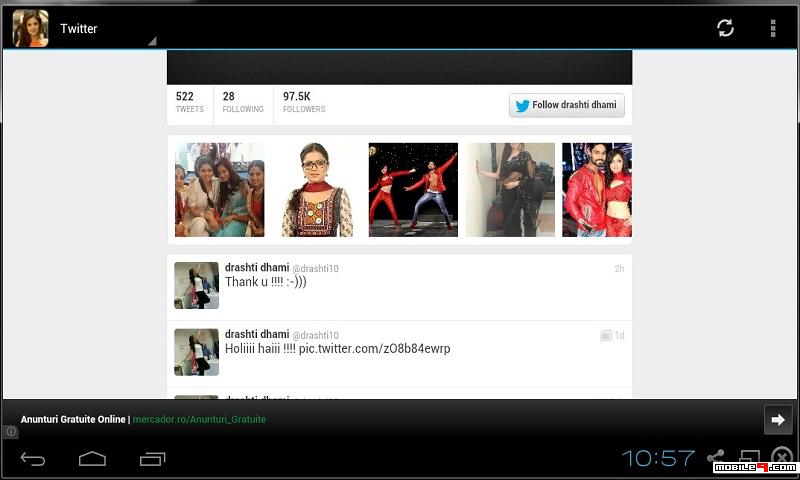
Task: Open woman with glasses photo thumbnail
Action: pyautogui.click(x=316, y=190)
